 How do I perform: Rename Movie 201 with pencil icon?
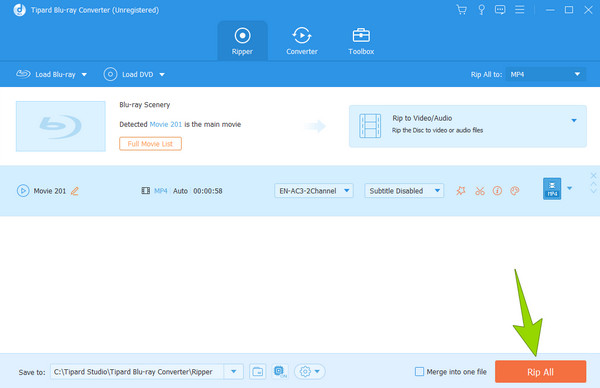point(75,191)
